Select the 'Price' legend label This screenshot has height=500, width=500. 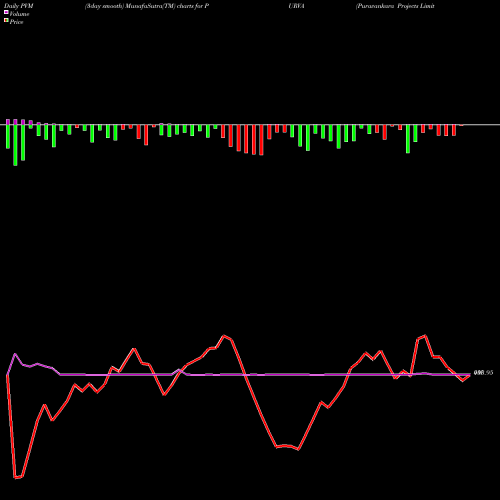16,22
